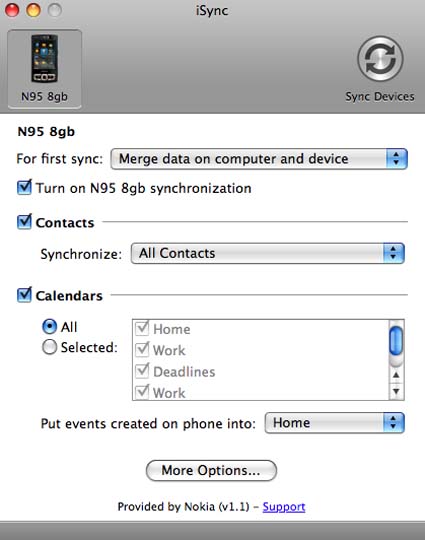This screenshot has height=540, width=425.
Task: Choose the Selected calendars radio button
Action: 49,347
